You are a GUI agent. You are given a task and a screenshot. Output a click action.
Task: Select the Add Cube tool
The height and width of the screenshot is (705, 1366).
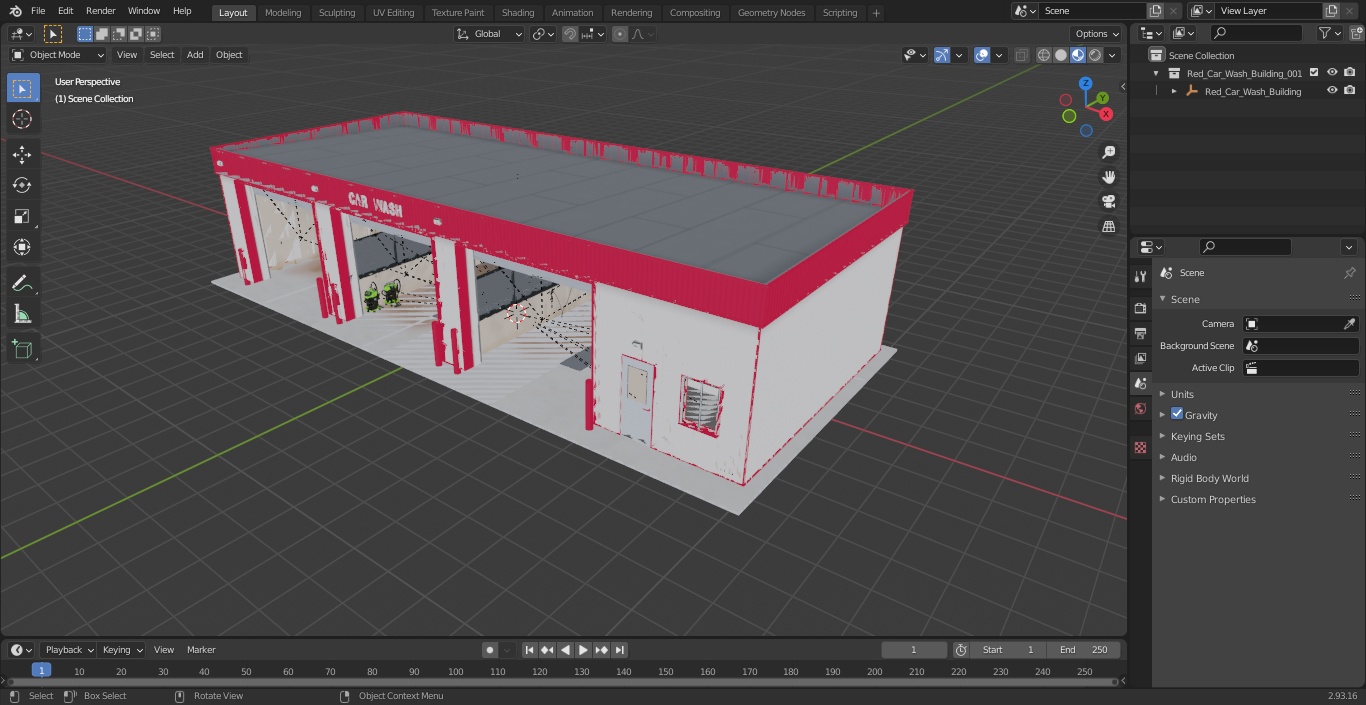coord(22,349)
